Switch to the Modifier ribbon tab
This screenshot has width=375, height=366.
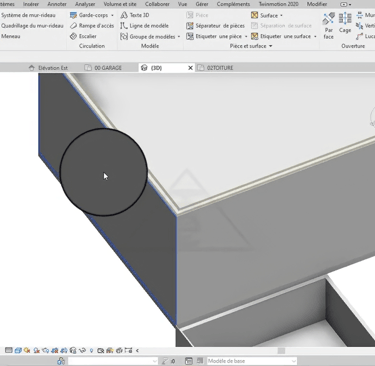point(317,4)
